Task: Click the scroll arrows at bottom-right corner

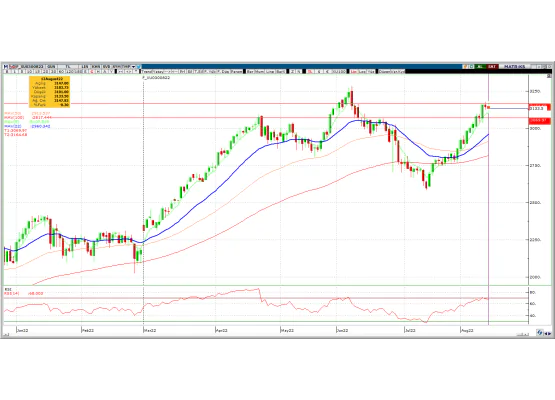Action: point(548,333)
